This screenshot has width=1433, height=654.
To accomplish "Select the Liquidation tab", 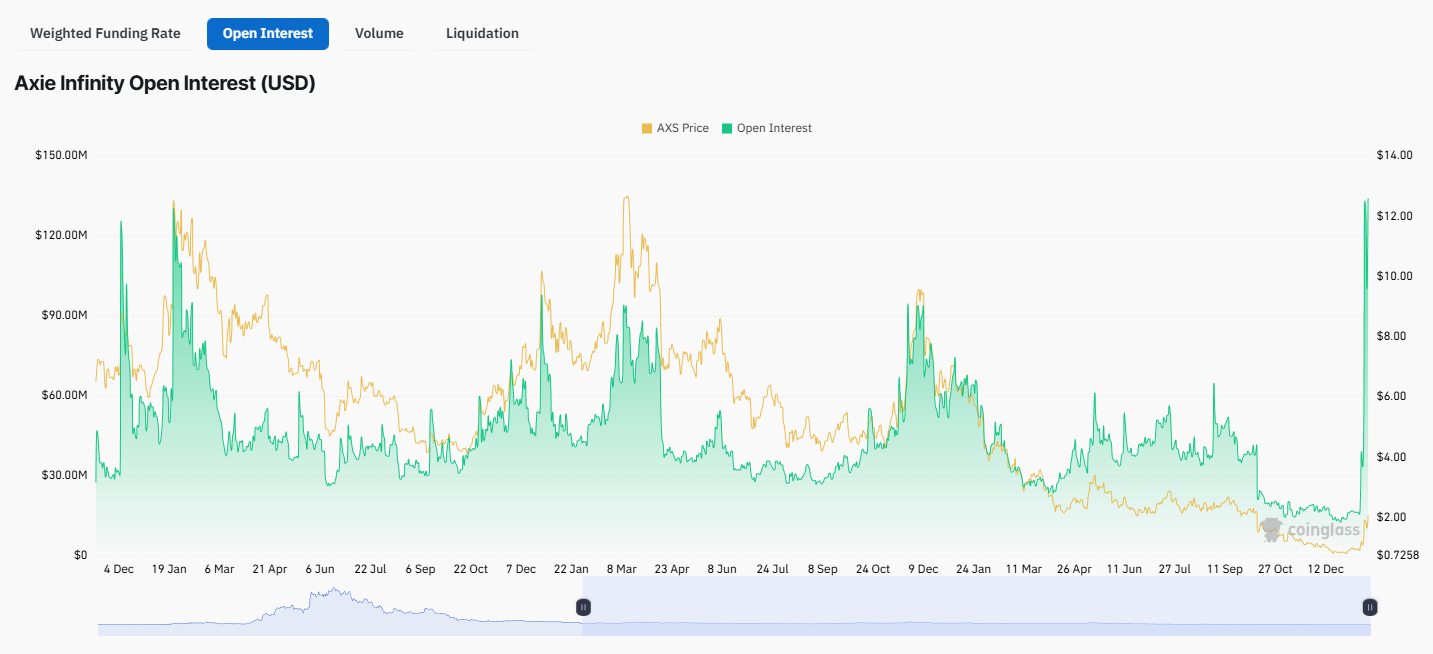I will [x=483, y=33].
